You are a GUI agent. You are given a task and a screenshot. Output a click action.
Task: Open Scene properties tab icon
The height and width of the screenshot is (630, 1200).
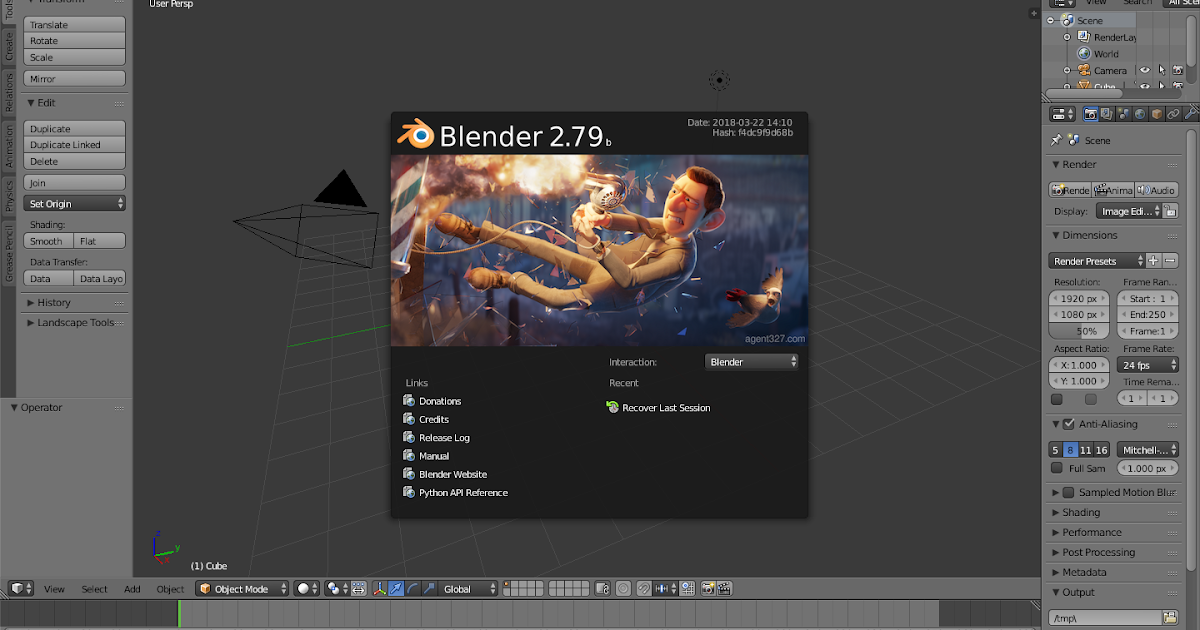point(1123,114)
